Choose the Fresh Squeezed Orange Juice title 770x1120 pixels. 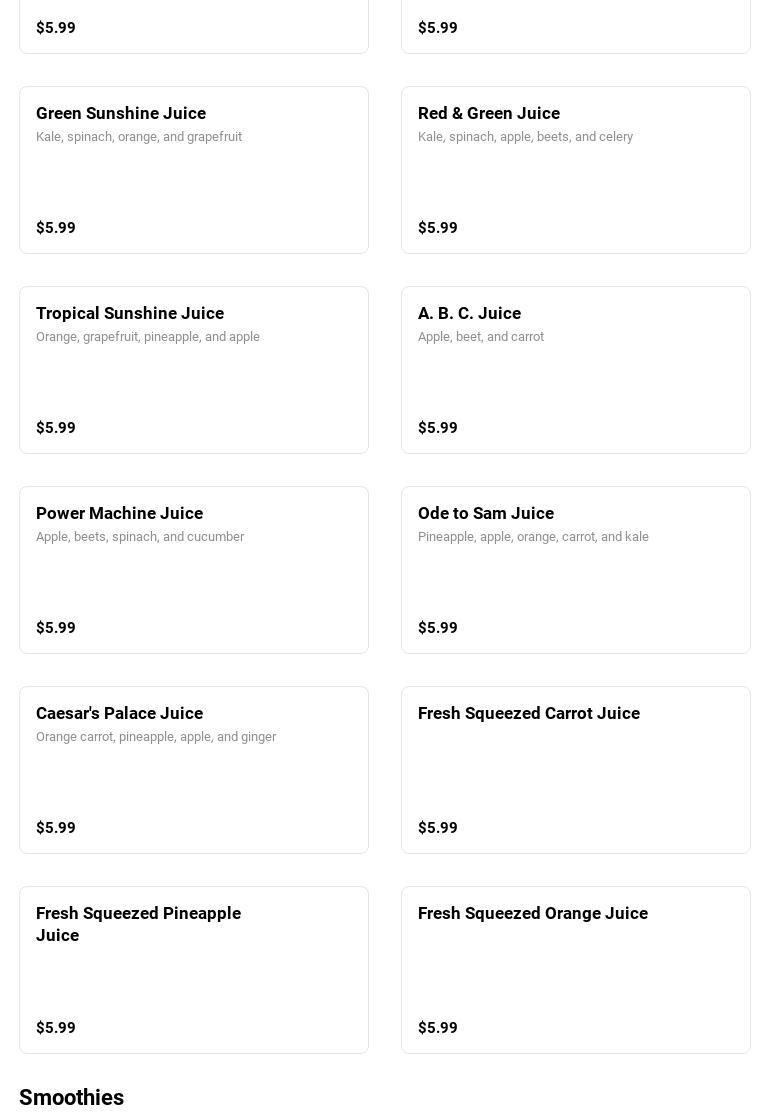(x=532, y=913)
